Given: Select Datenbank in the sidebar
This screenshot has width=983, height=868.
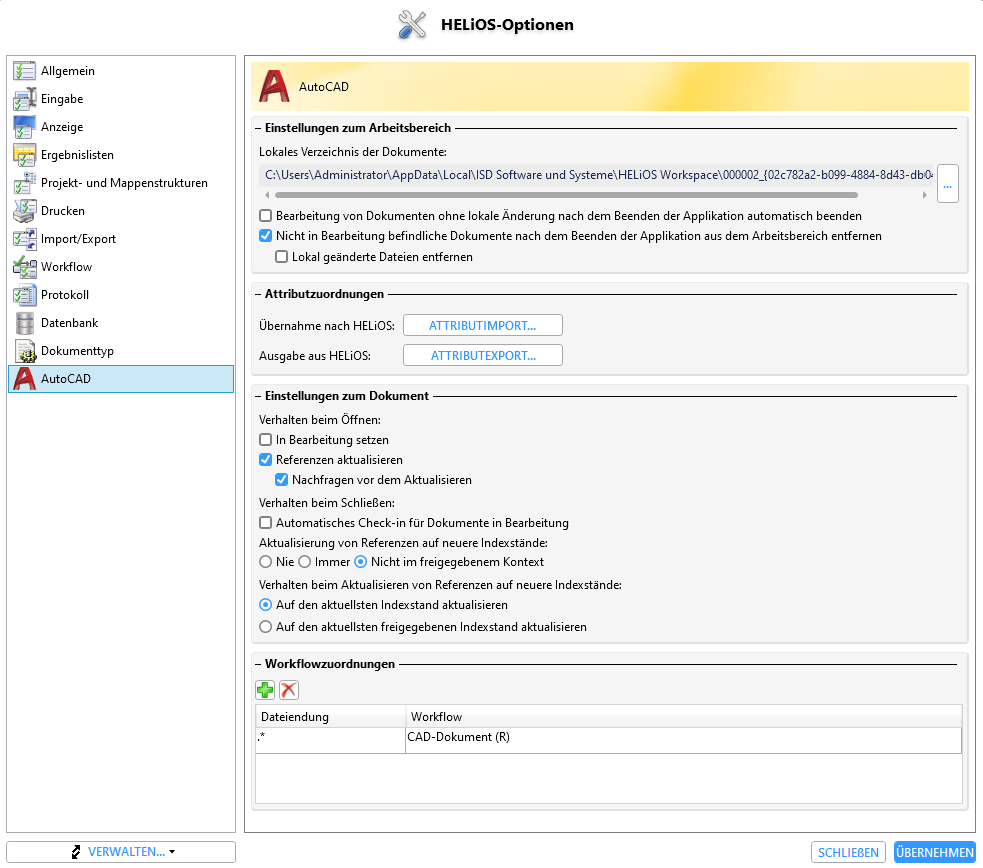Looking at the screenshot, I should click(121, 323).
